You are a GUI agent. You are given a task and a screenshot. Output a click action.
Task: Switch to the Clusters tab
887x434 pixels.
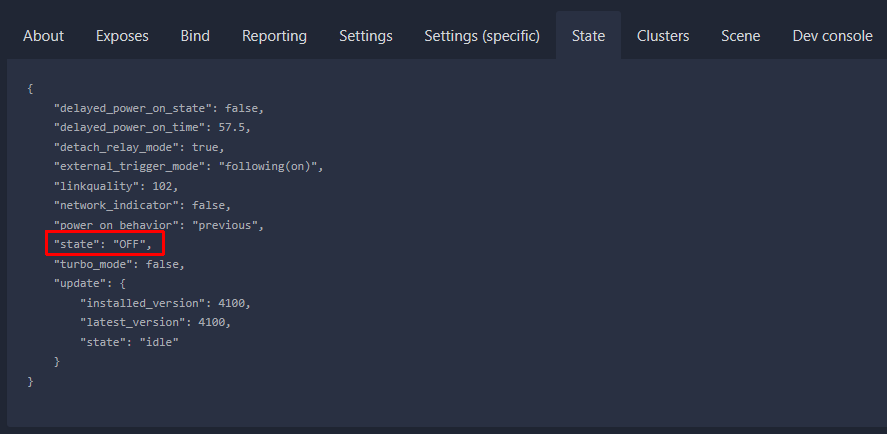pos(663,36)
